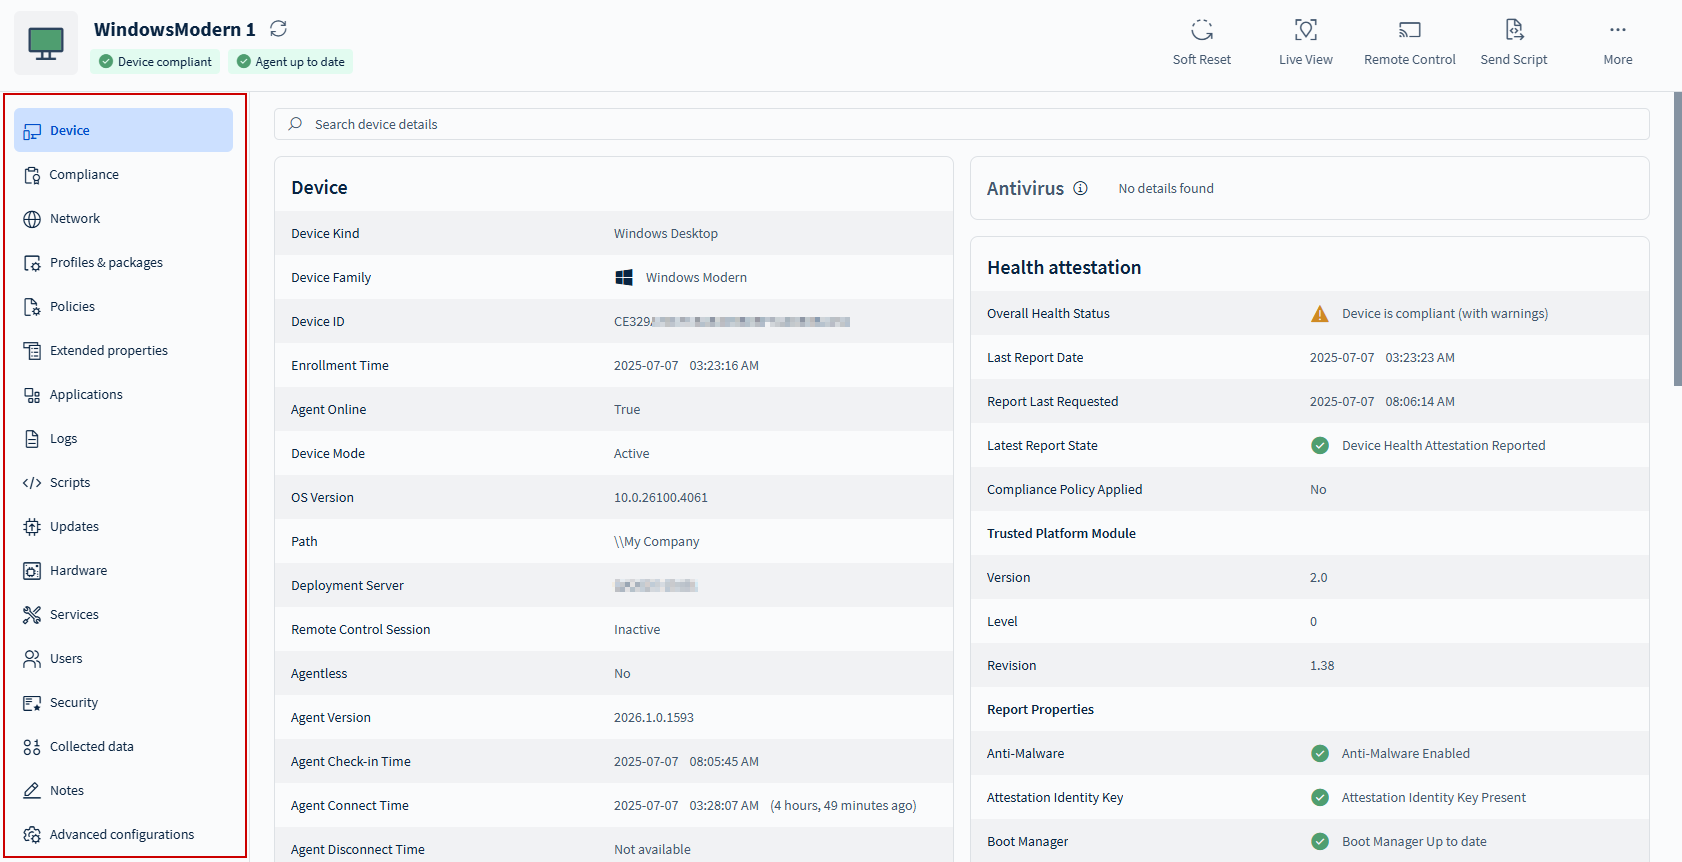Select the Hardware sidebar icon

coord(32,571)
